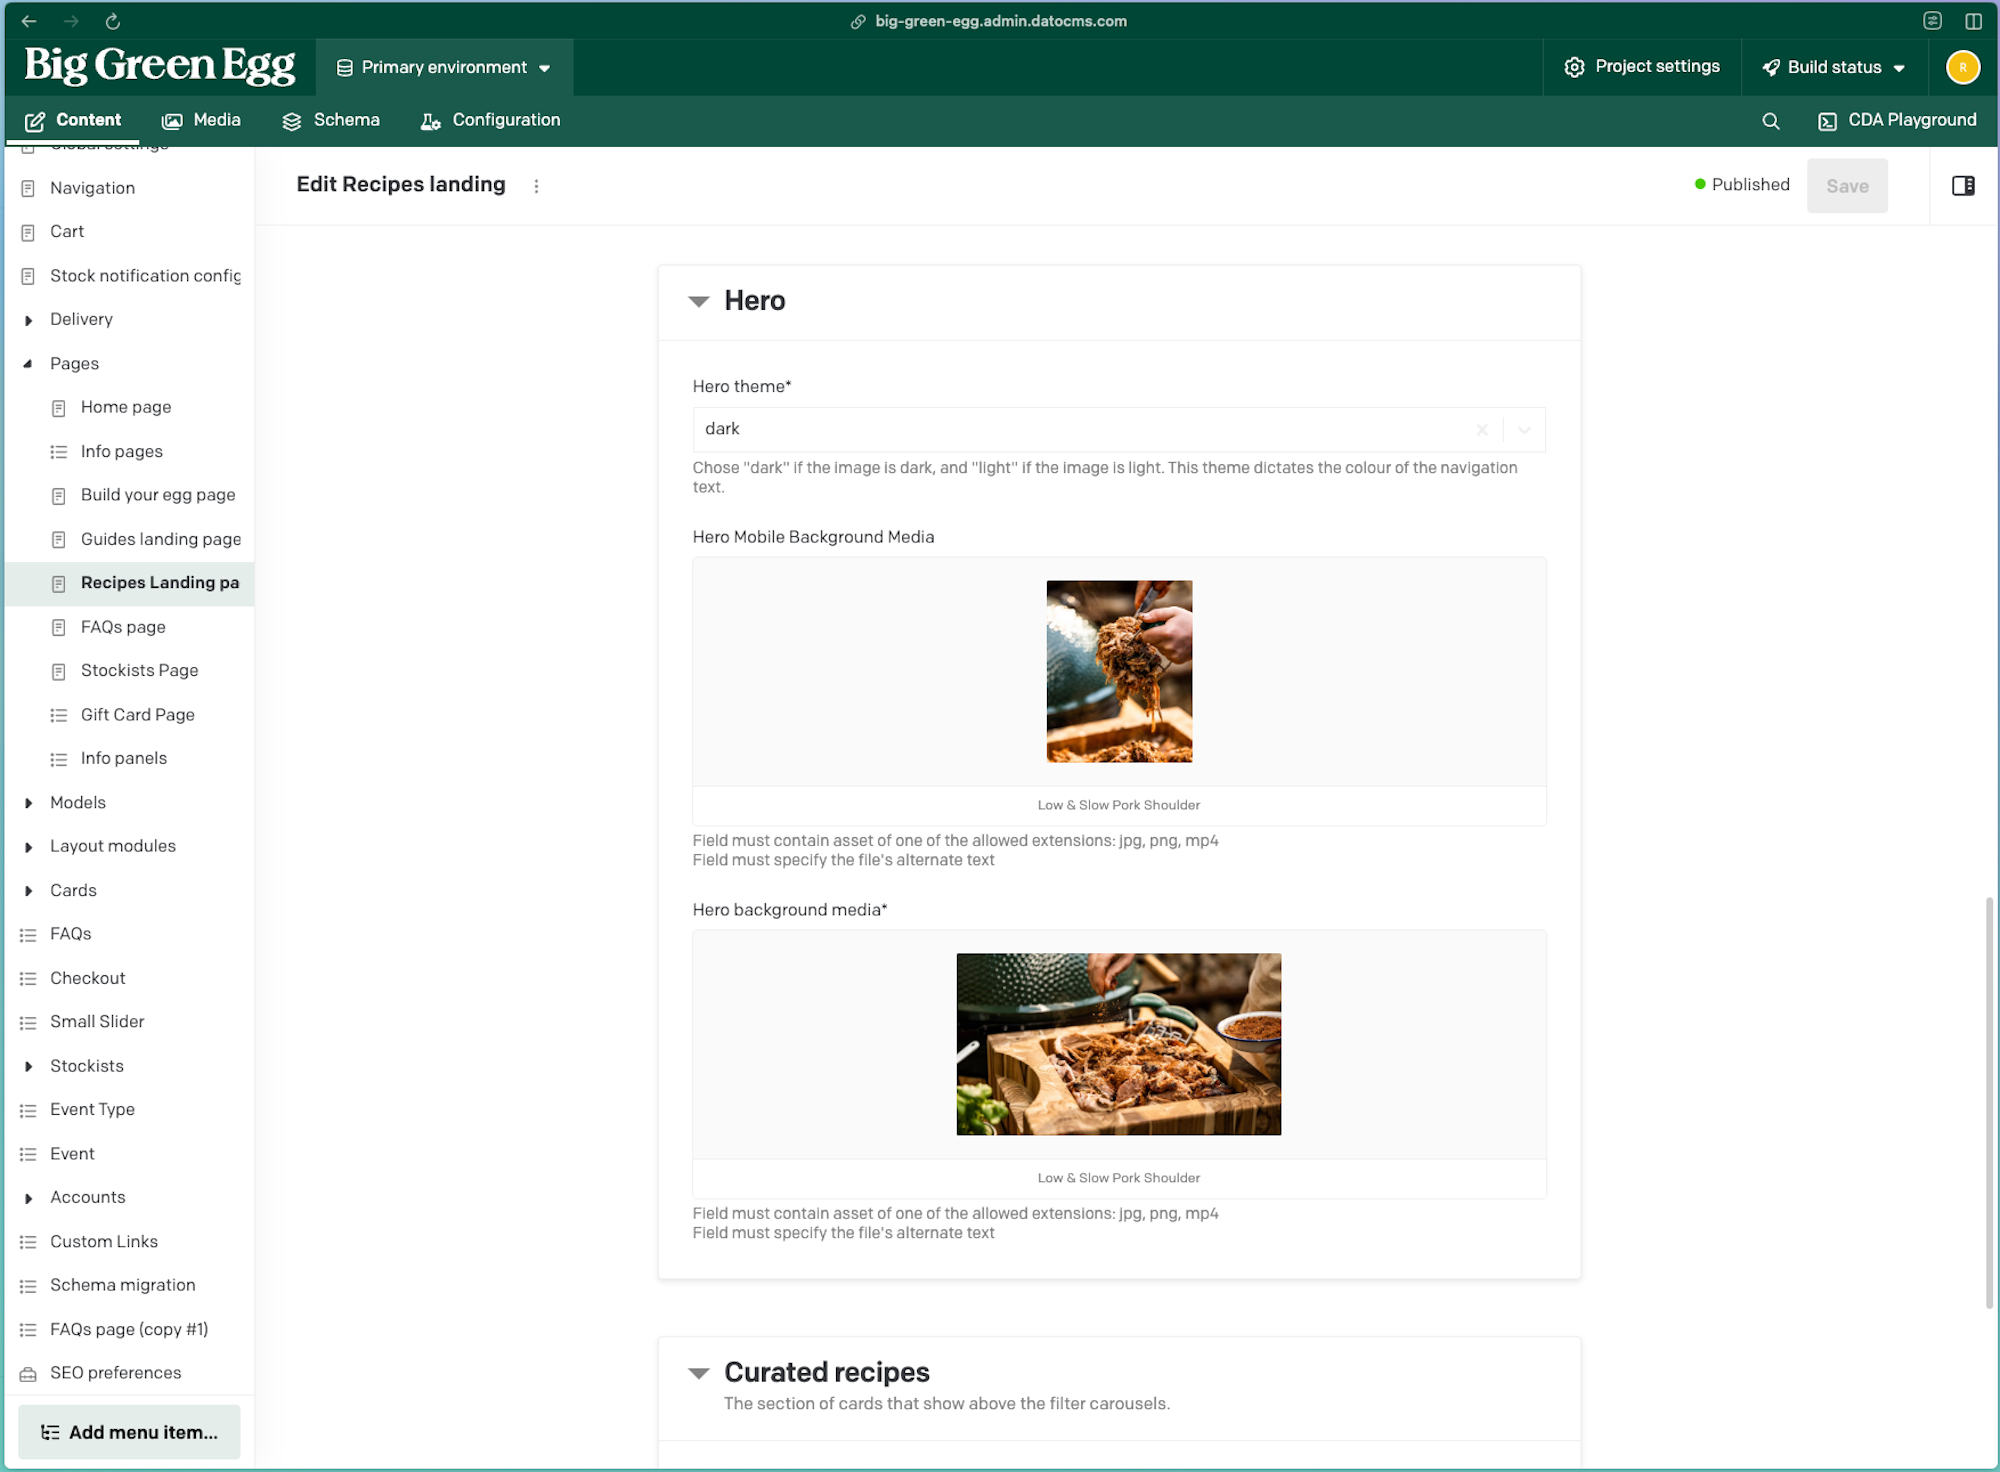Click the page vertical scrollbar

tap(1989, 1102)
